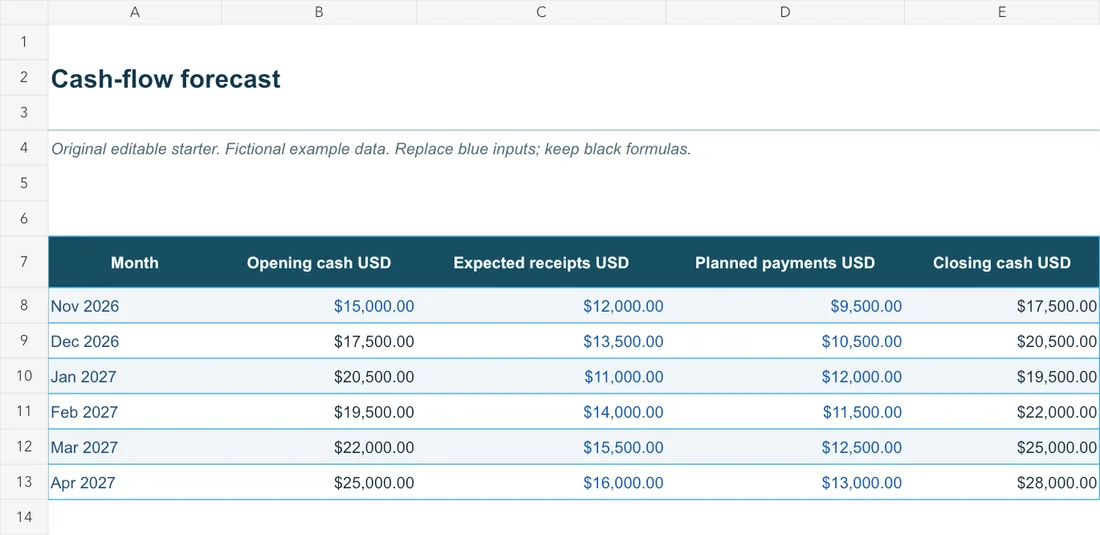Viewport: 1100px width, 535px height.
Task: Click Jan 2027 planned payments $12,000.00 cell
Action: 785,377
